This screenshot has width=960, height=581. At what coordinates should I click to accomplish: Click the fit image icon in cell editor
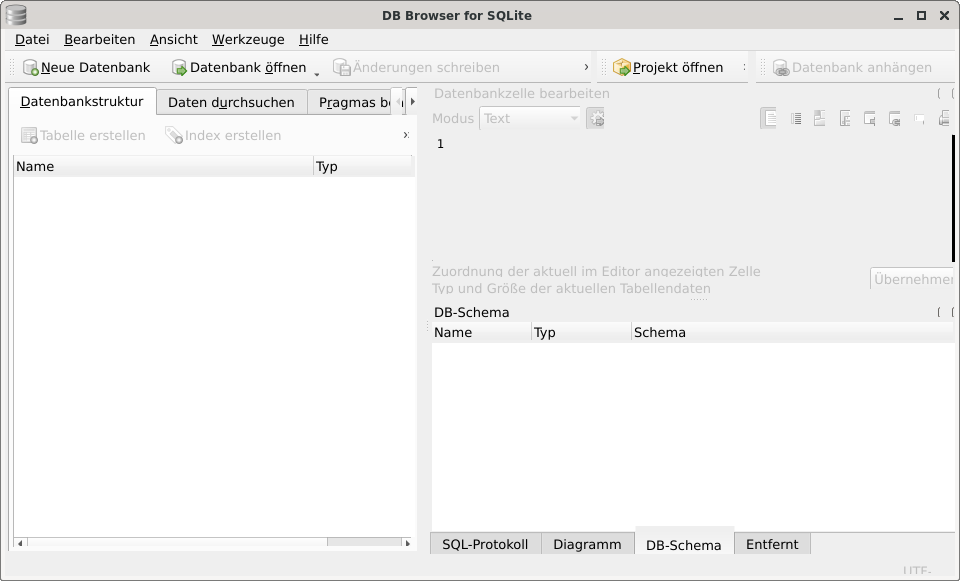click(x=820, y=118)
